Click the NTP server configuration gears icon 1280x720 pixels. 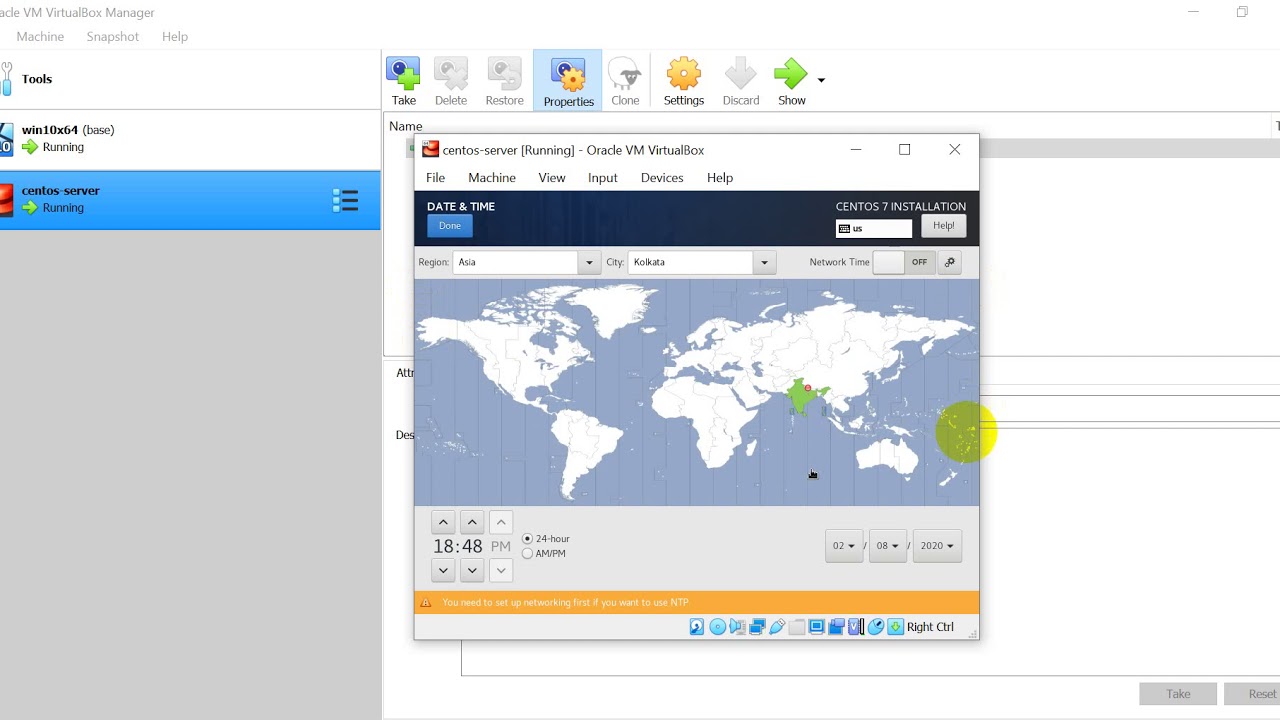coord(950,262)
